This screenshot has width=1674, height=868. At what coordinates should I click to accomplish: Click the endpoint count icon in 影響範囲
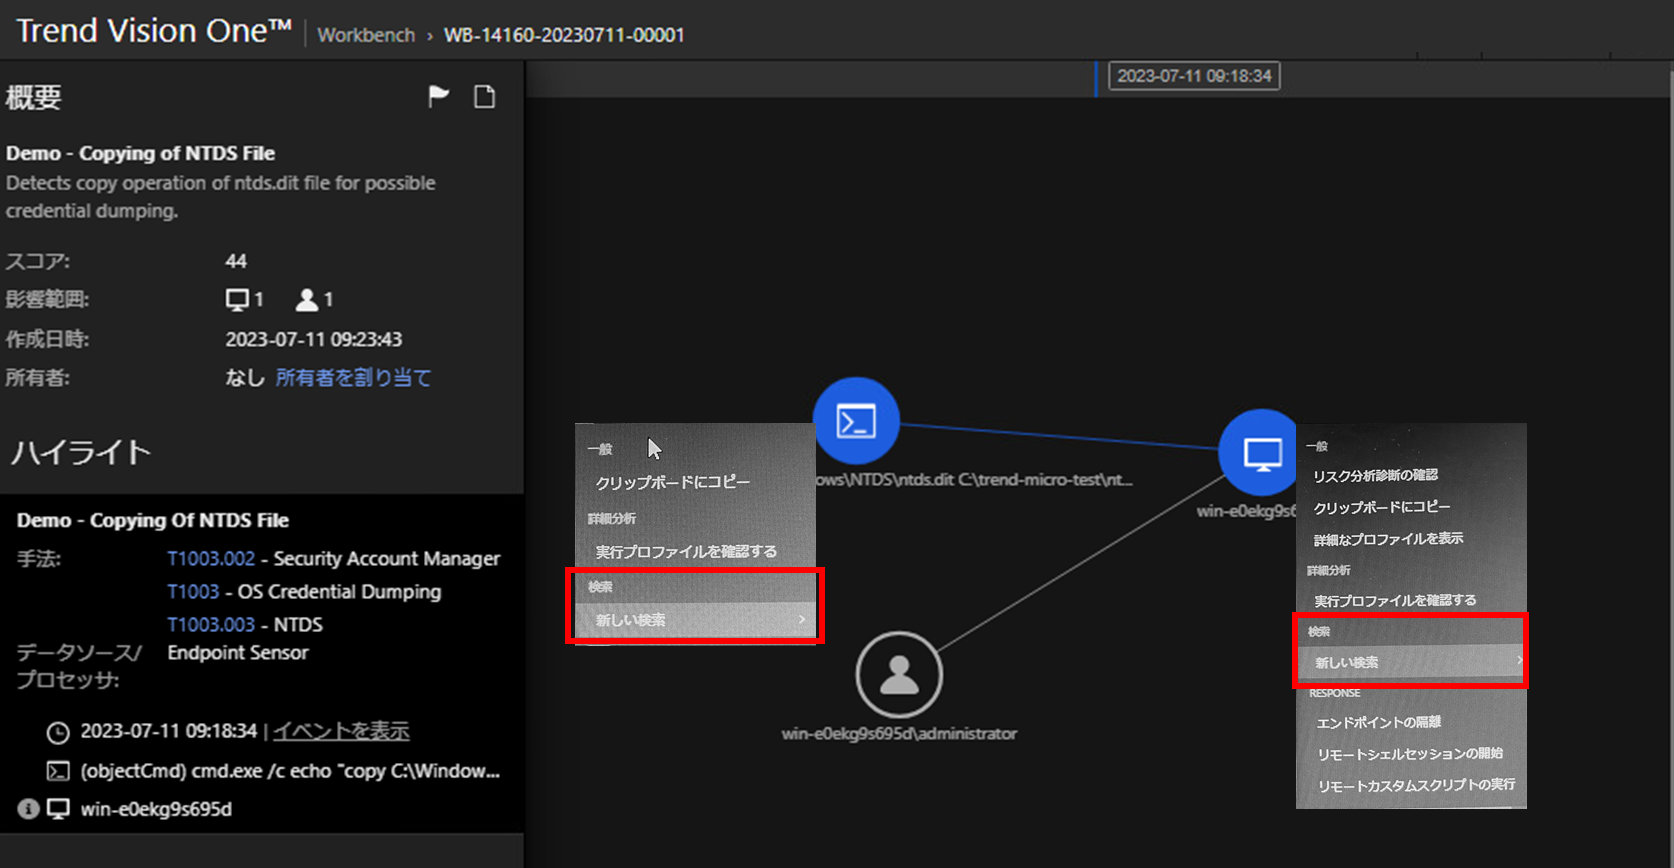(237, 299)
